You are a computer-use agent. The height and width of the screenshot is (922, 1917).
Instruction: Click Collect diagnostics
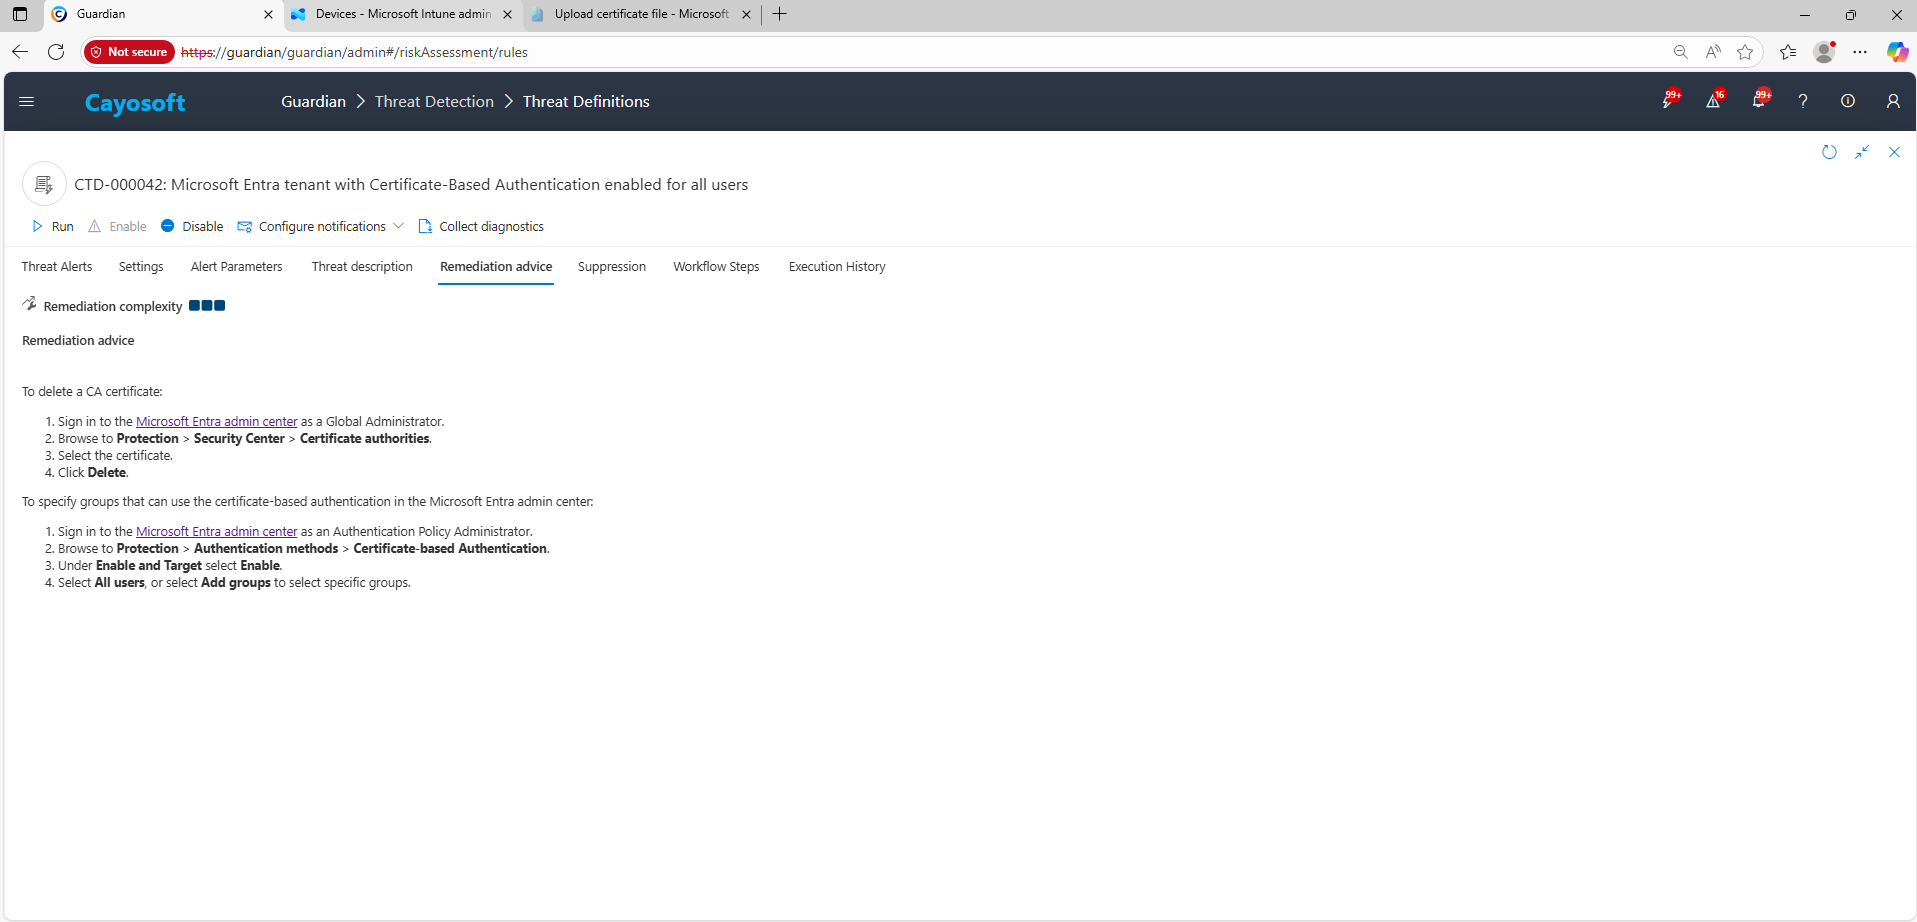tap(481, 227)
